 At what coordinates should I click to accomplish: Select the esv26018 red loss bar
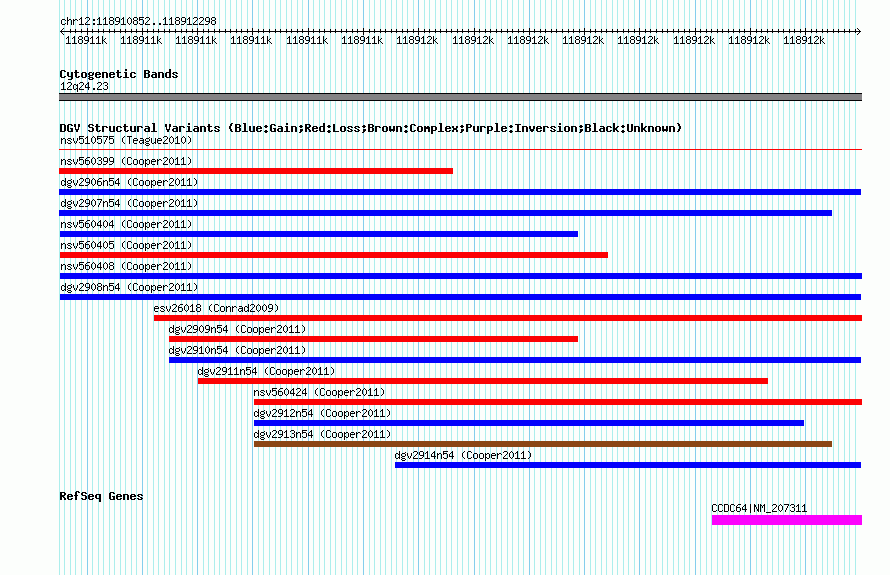pyautogui.click(x=508, y=318)
